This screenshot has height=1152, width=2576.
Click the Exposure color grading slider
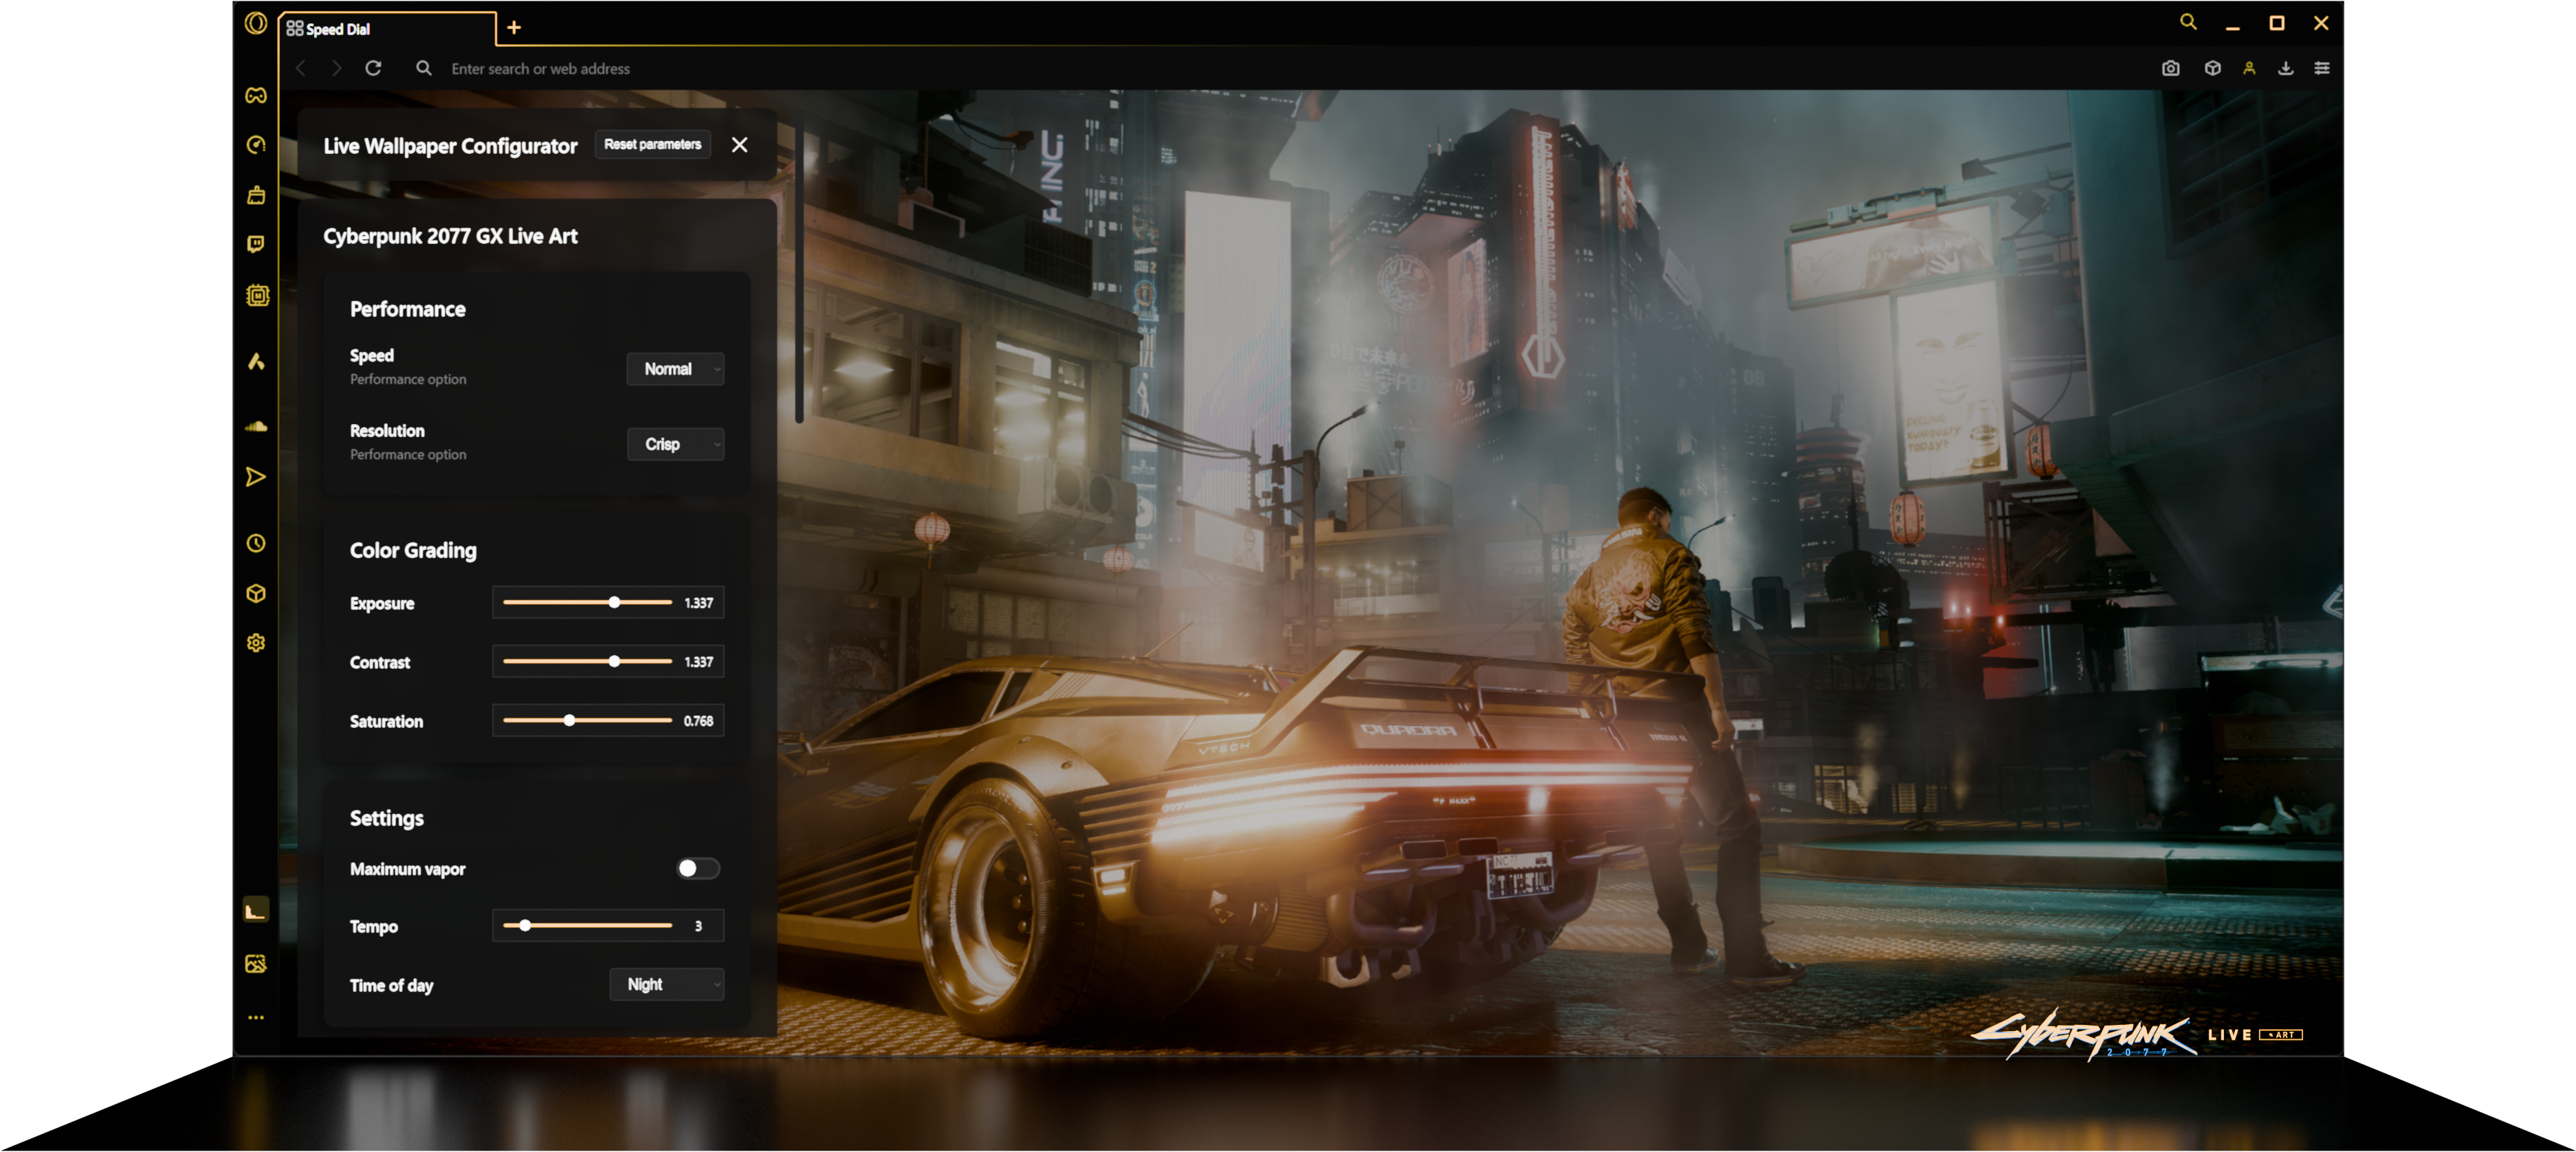tap(616, 601)
